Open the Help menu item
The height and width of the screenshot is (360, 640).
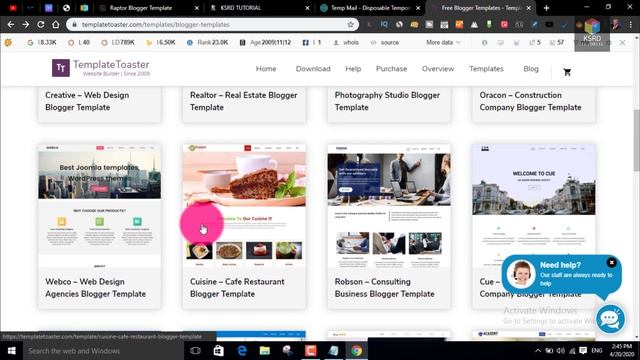coord(353,69)
